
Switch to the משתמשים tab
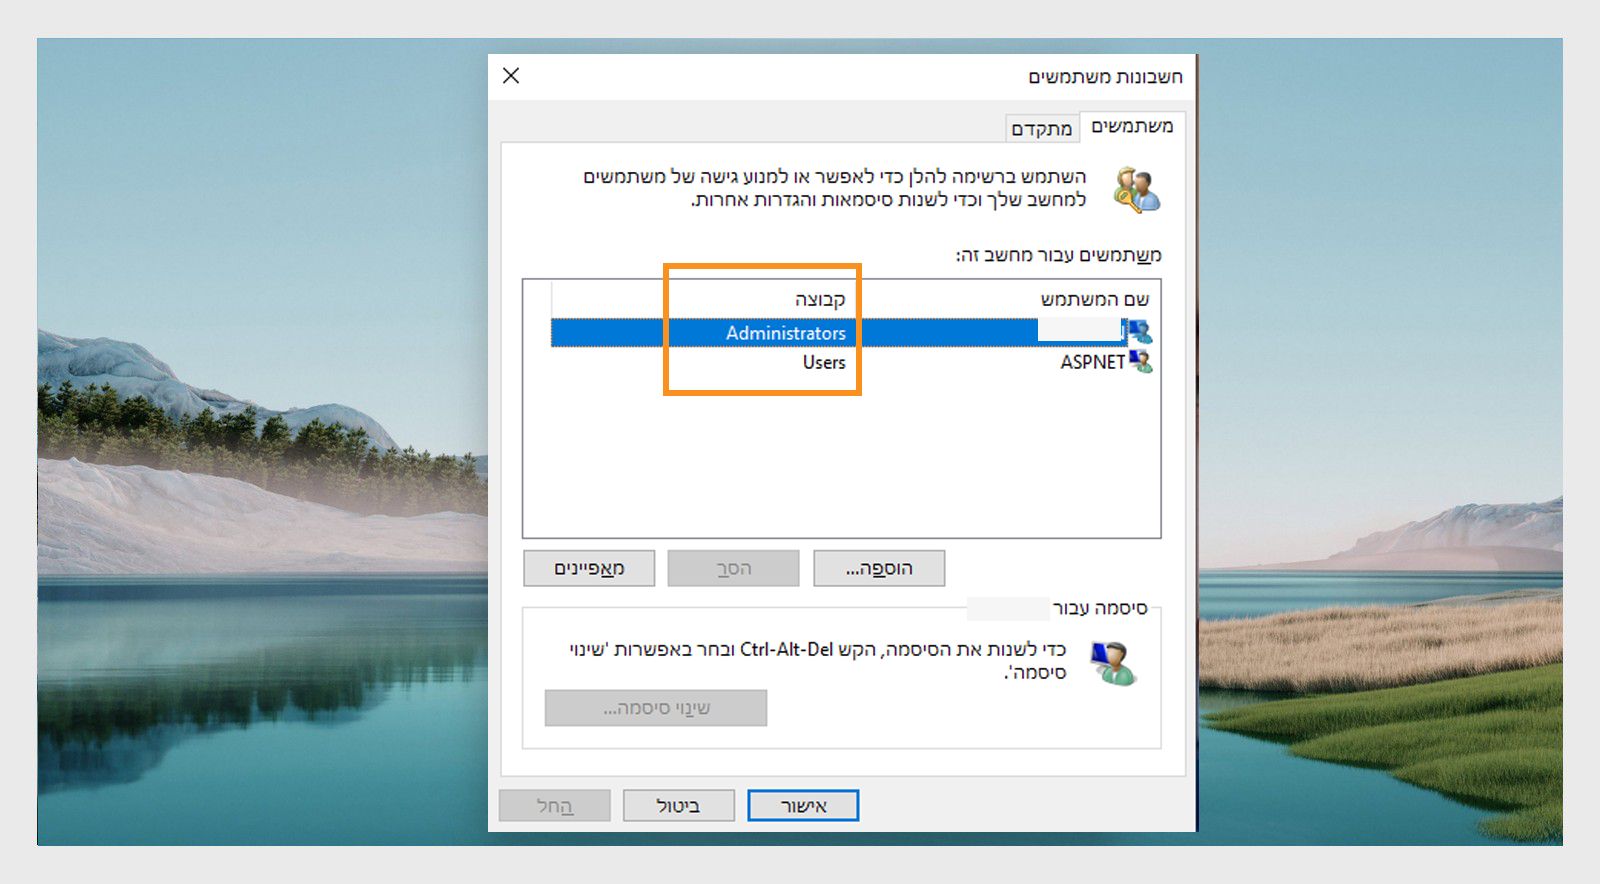pos(1132,126)
